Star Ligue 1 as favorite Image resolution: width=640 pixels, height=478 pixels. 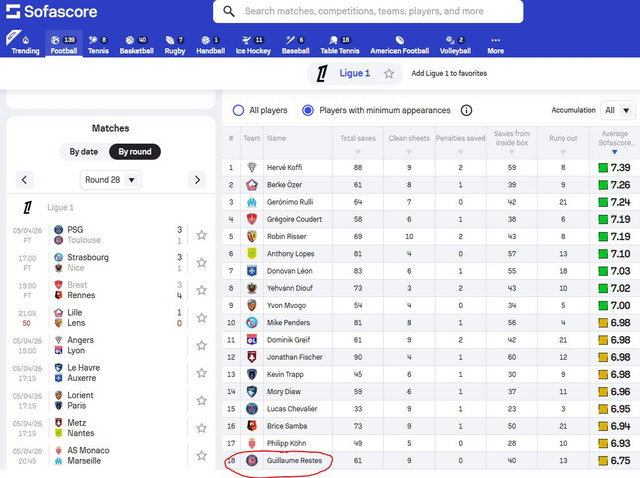click(x=389, y=73)
